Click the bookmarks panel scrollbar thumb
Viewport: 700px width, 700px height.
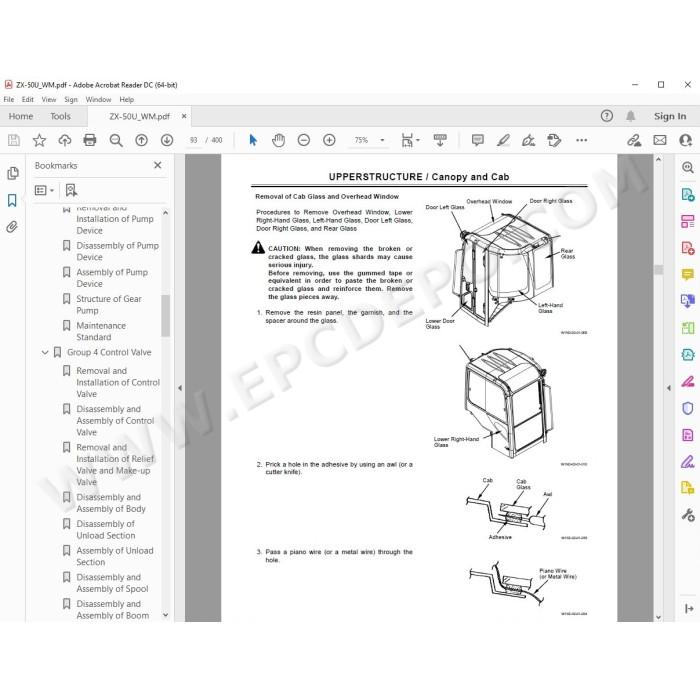165,315
